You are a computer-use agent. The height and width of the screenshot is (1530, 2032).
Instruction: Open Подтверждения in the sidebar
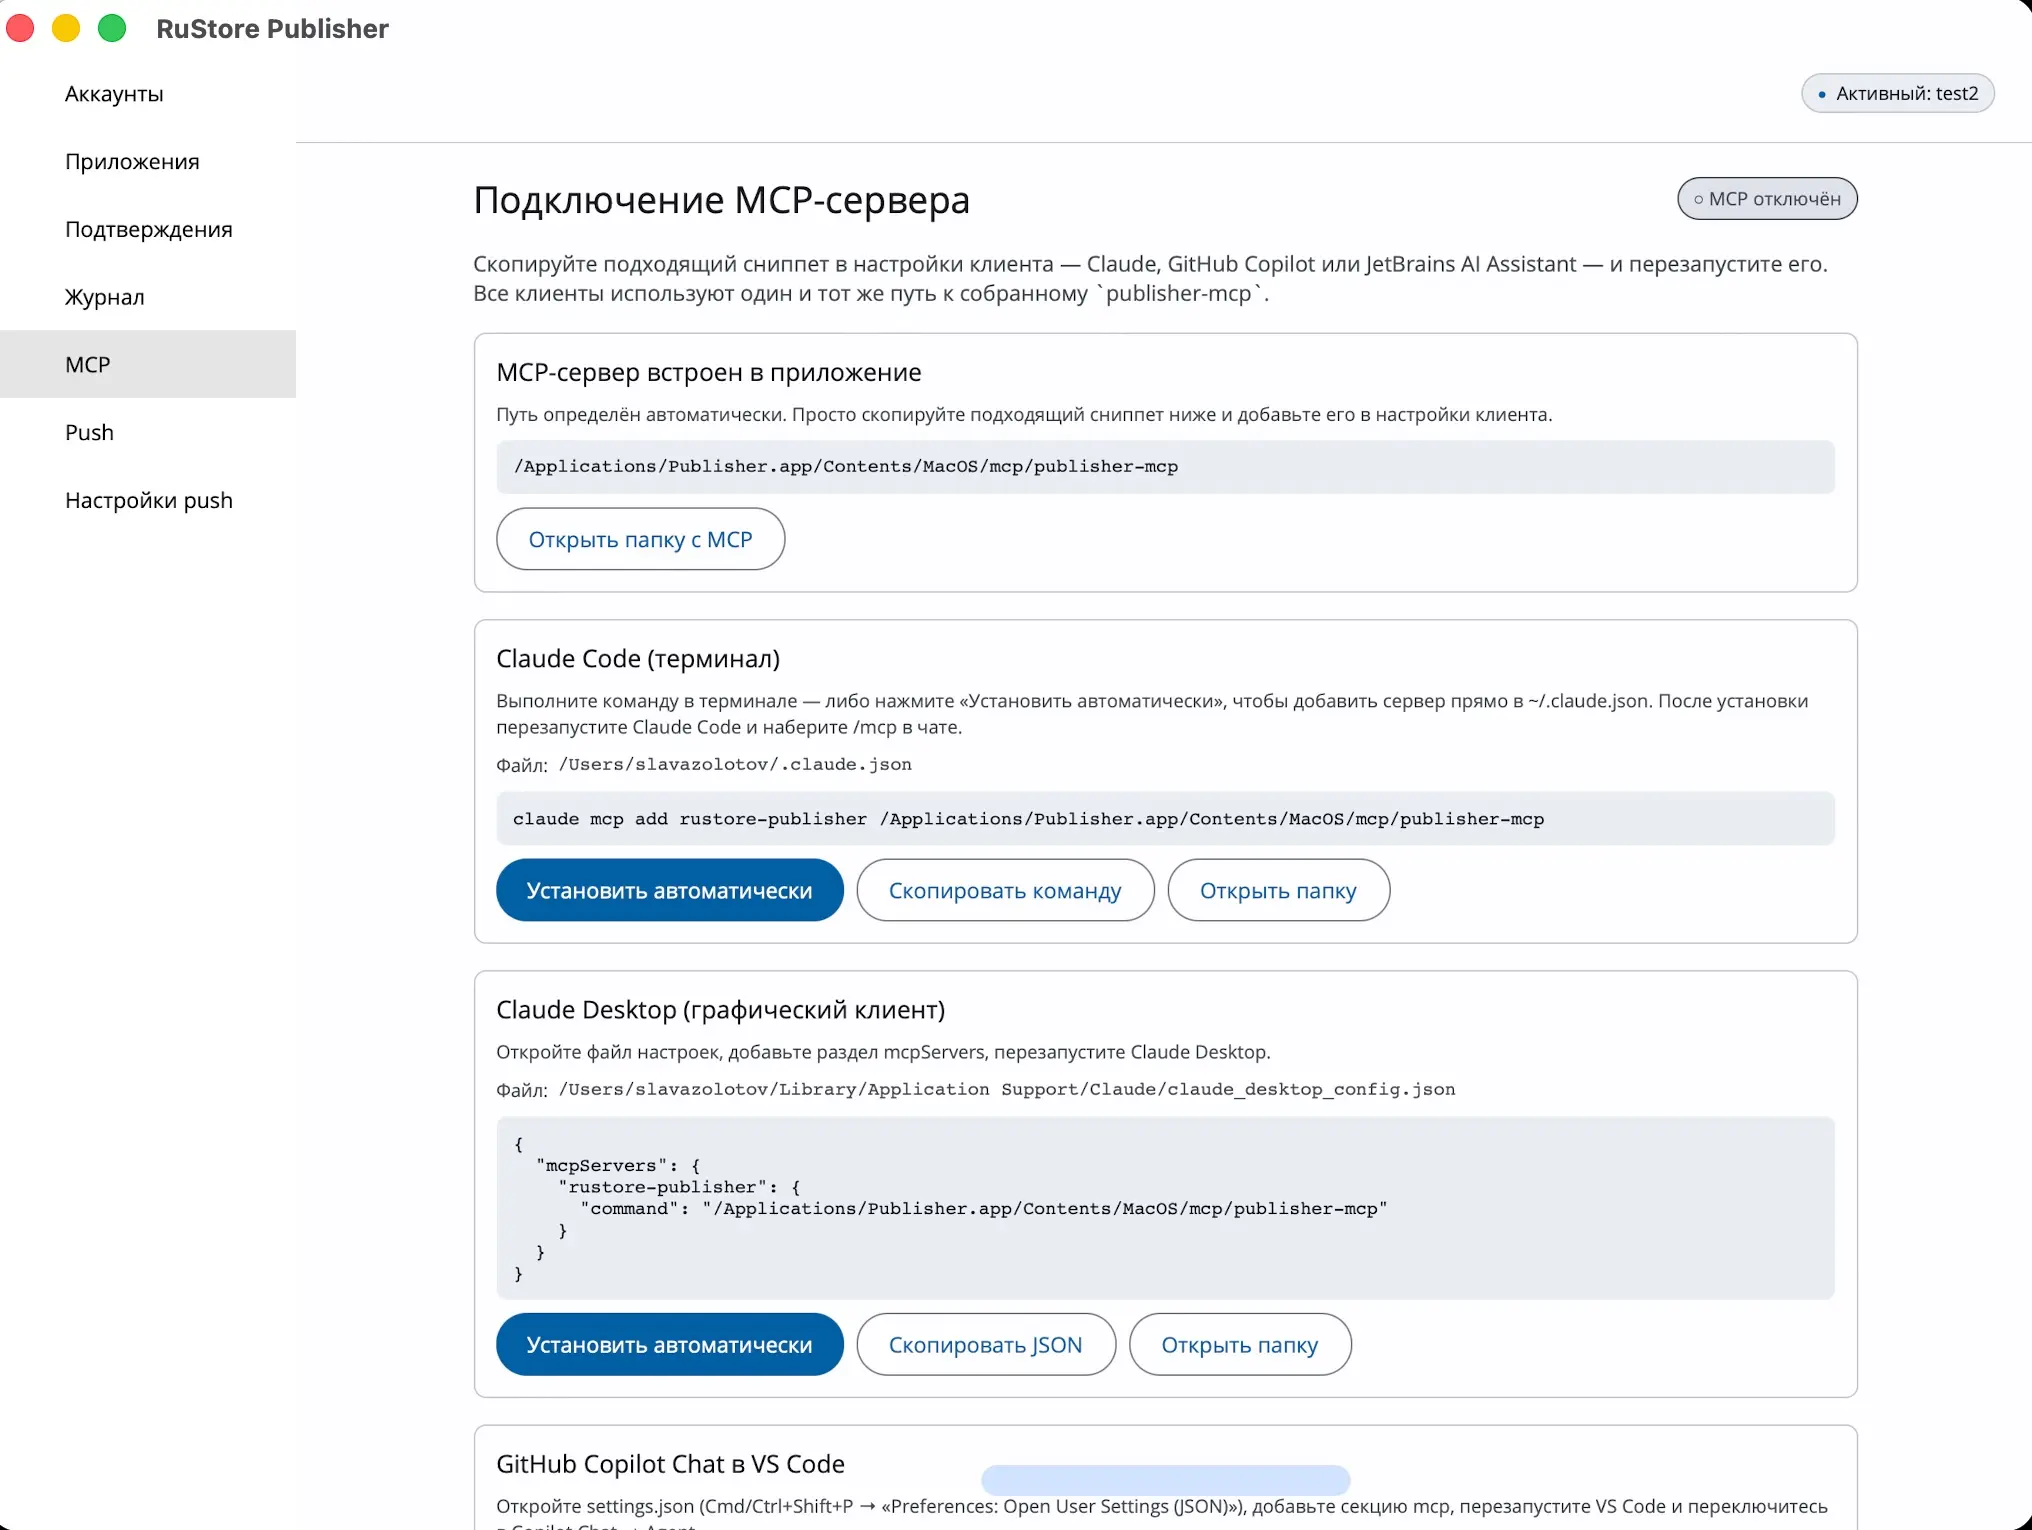click(148, 230)
